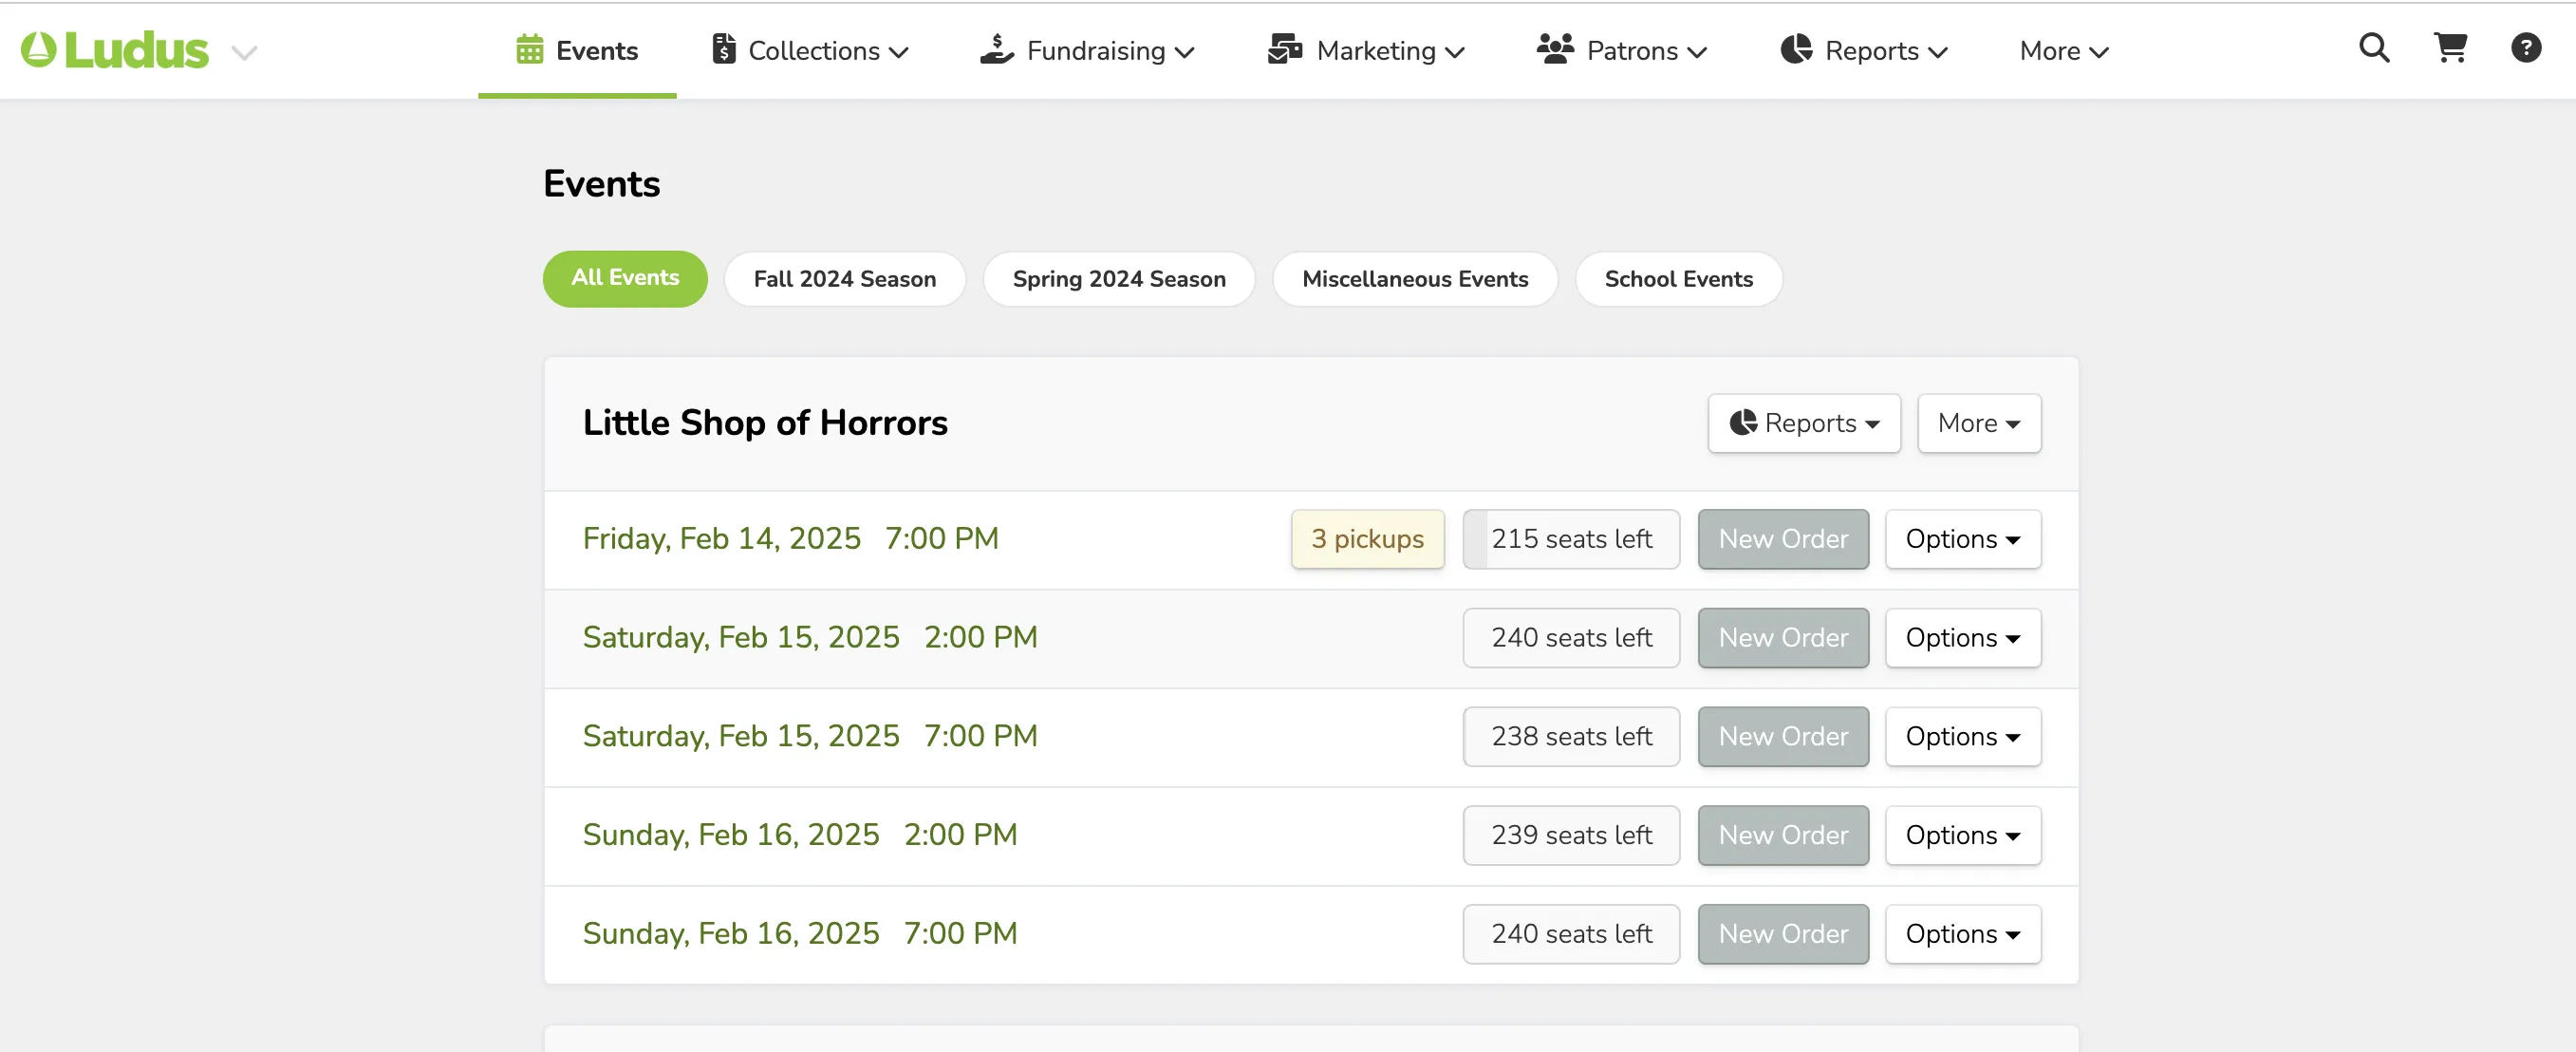Click the Reports pie chart icon in navbar
Image resolution: width=2576 pixels, height=1052 pixels.
1796,50
